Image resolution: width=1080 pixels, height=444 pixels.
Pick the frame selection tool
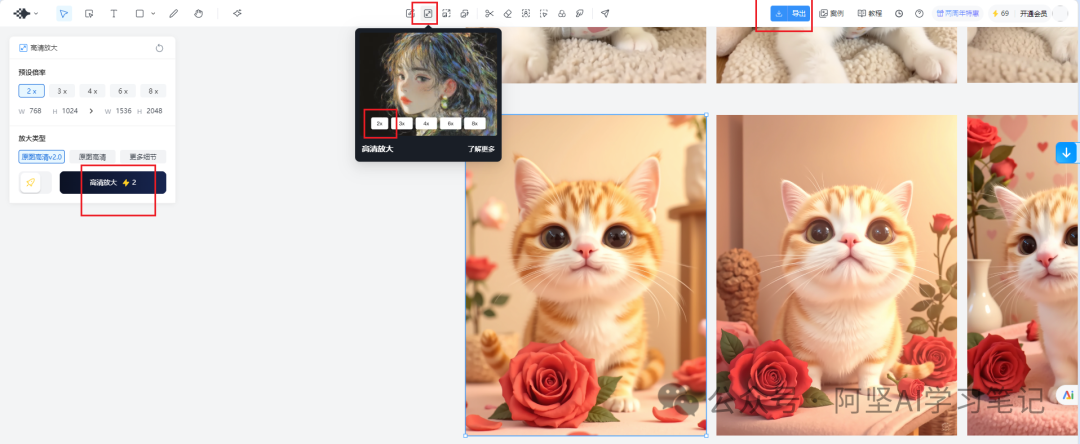point(89,13)
